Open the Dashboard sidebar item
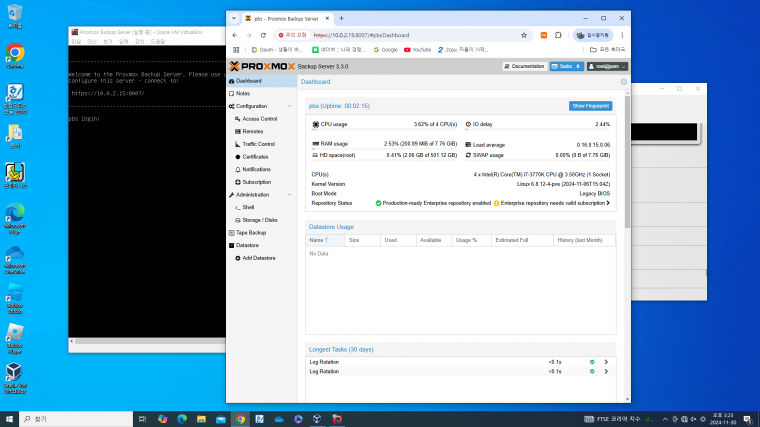760x427 pixels. tap(262, 81)
